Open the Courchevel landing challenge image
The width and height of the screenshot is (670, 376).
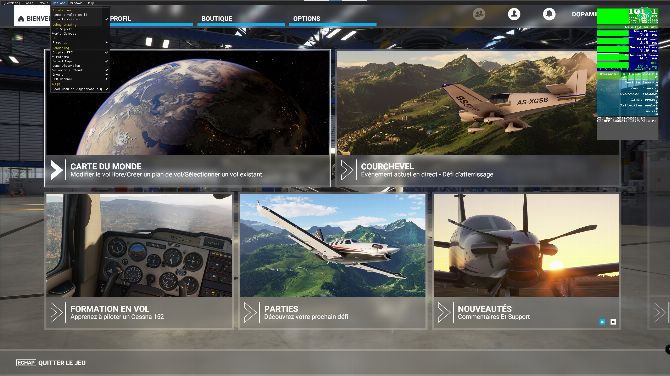477,103
